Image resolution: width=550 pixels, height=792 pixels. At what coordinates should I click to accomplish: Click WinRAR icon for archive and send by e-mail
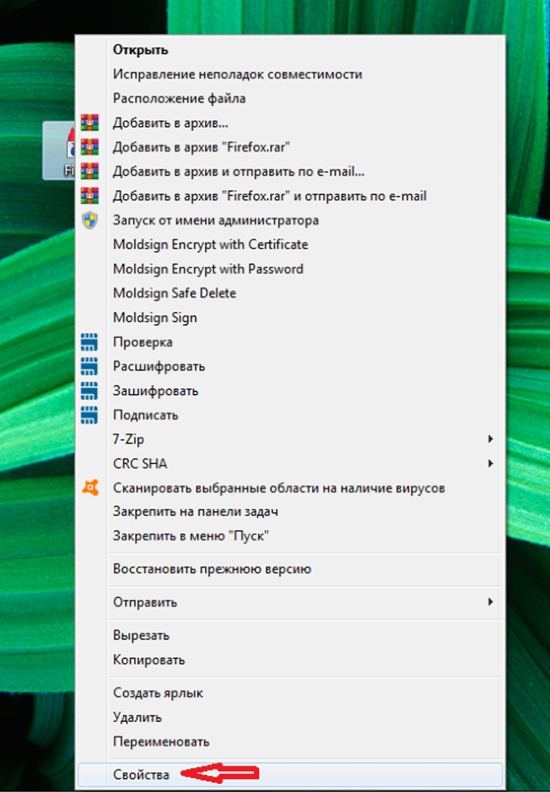pyautogui.click(x=89, y=171)
